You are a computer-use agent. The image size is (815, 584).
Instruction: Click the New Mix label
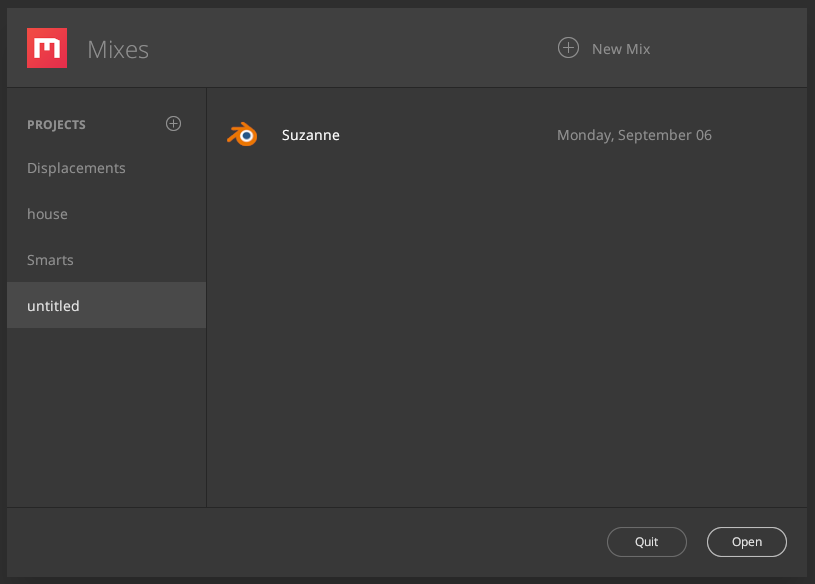621,49
